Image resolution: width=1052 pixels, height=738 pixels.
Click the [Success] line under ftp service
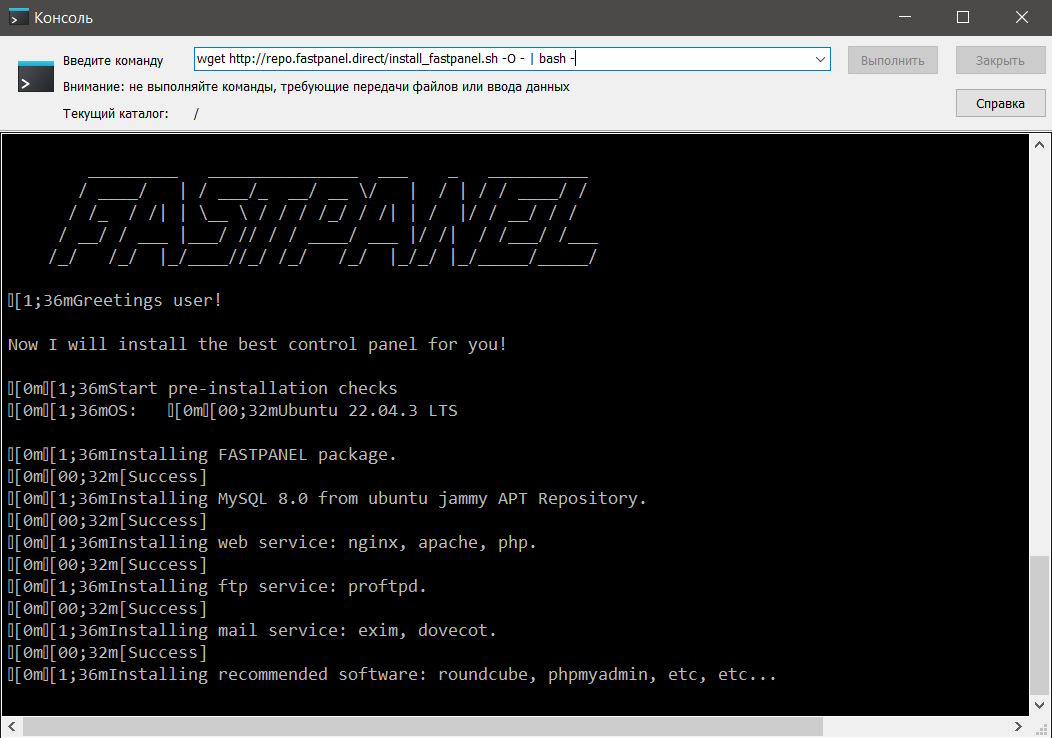coord(107,609)
